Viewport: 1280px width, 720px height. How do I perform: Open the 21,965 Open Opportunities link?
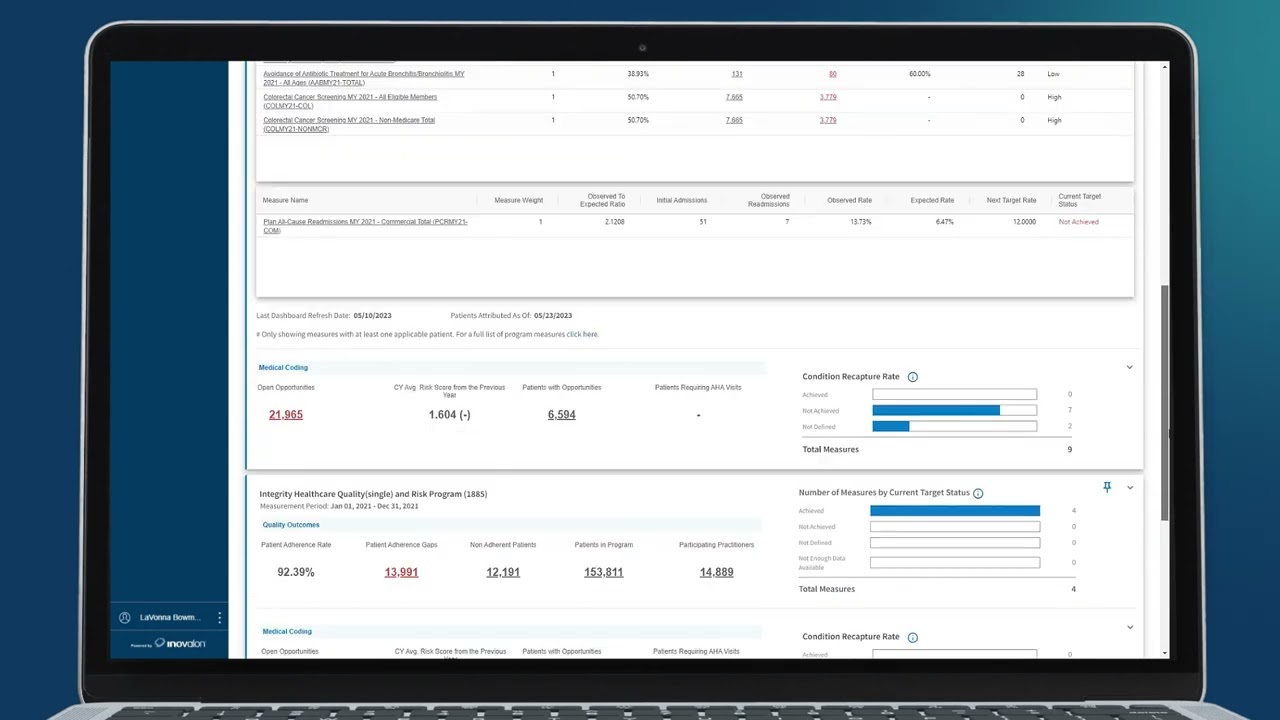(x=285, y=414)
